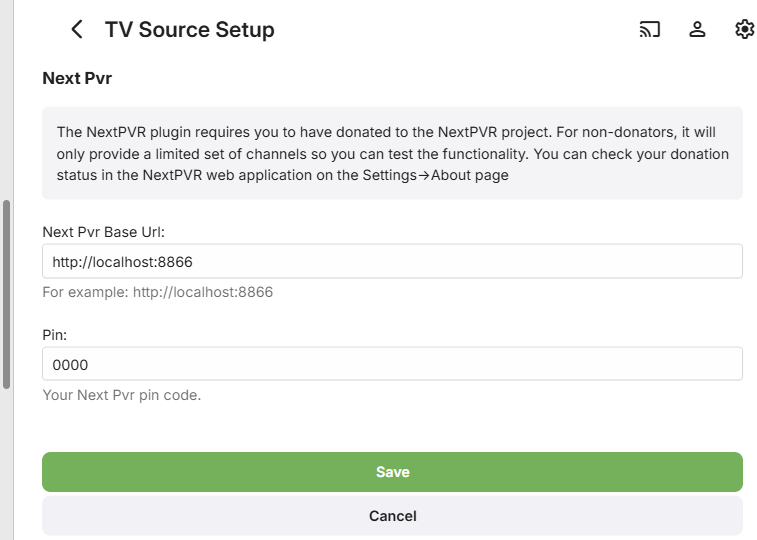Click the 'For example: http://localhost:8866' hint
Viewport: 757px width, 540px height.
pos(157,292)
